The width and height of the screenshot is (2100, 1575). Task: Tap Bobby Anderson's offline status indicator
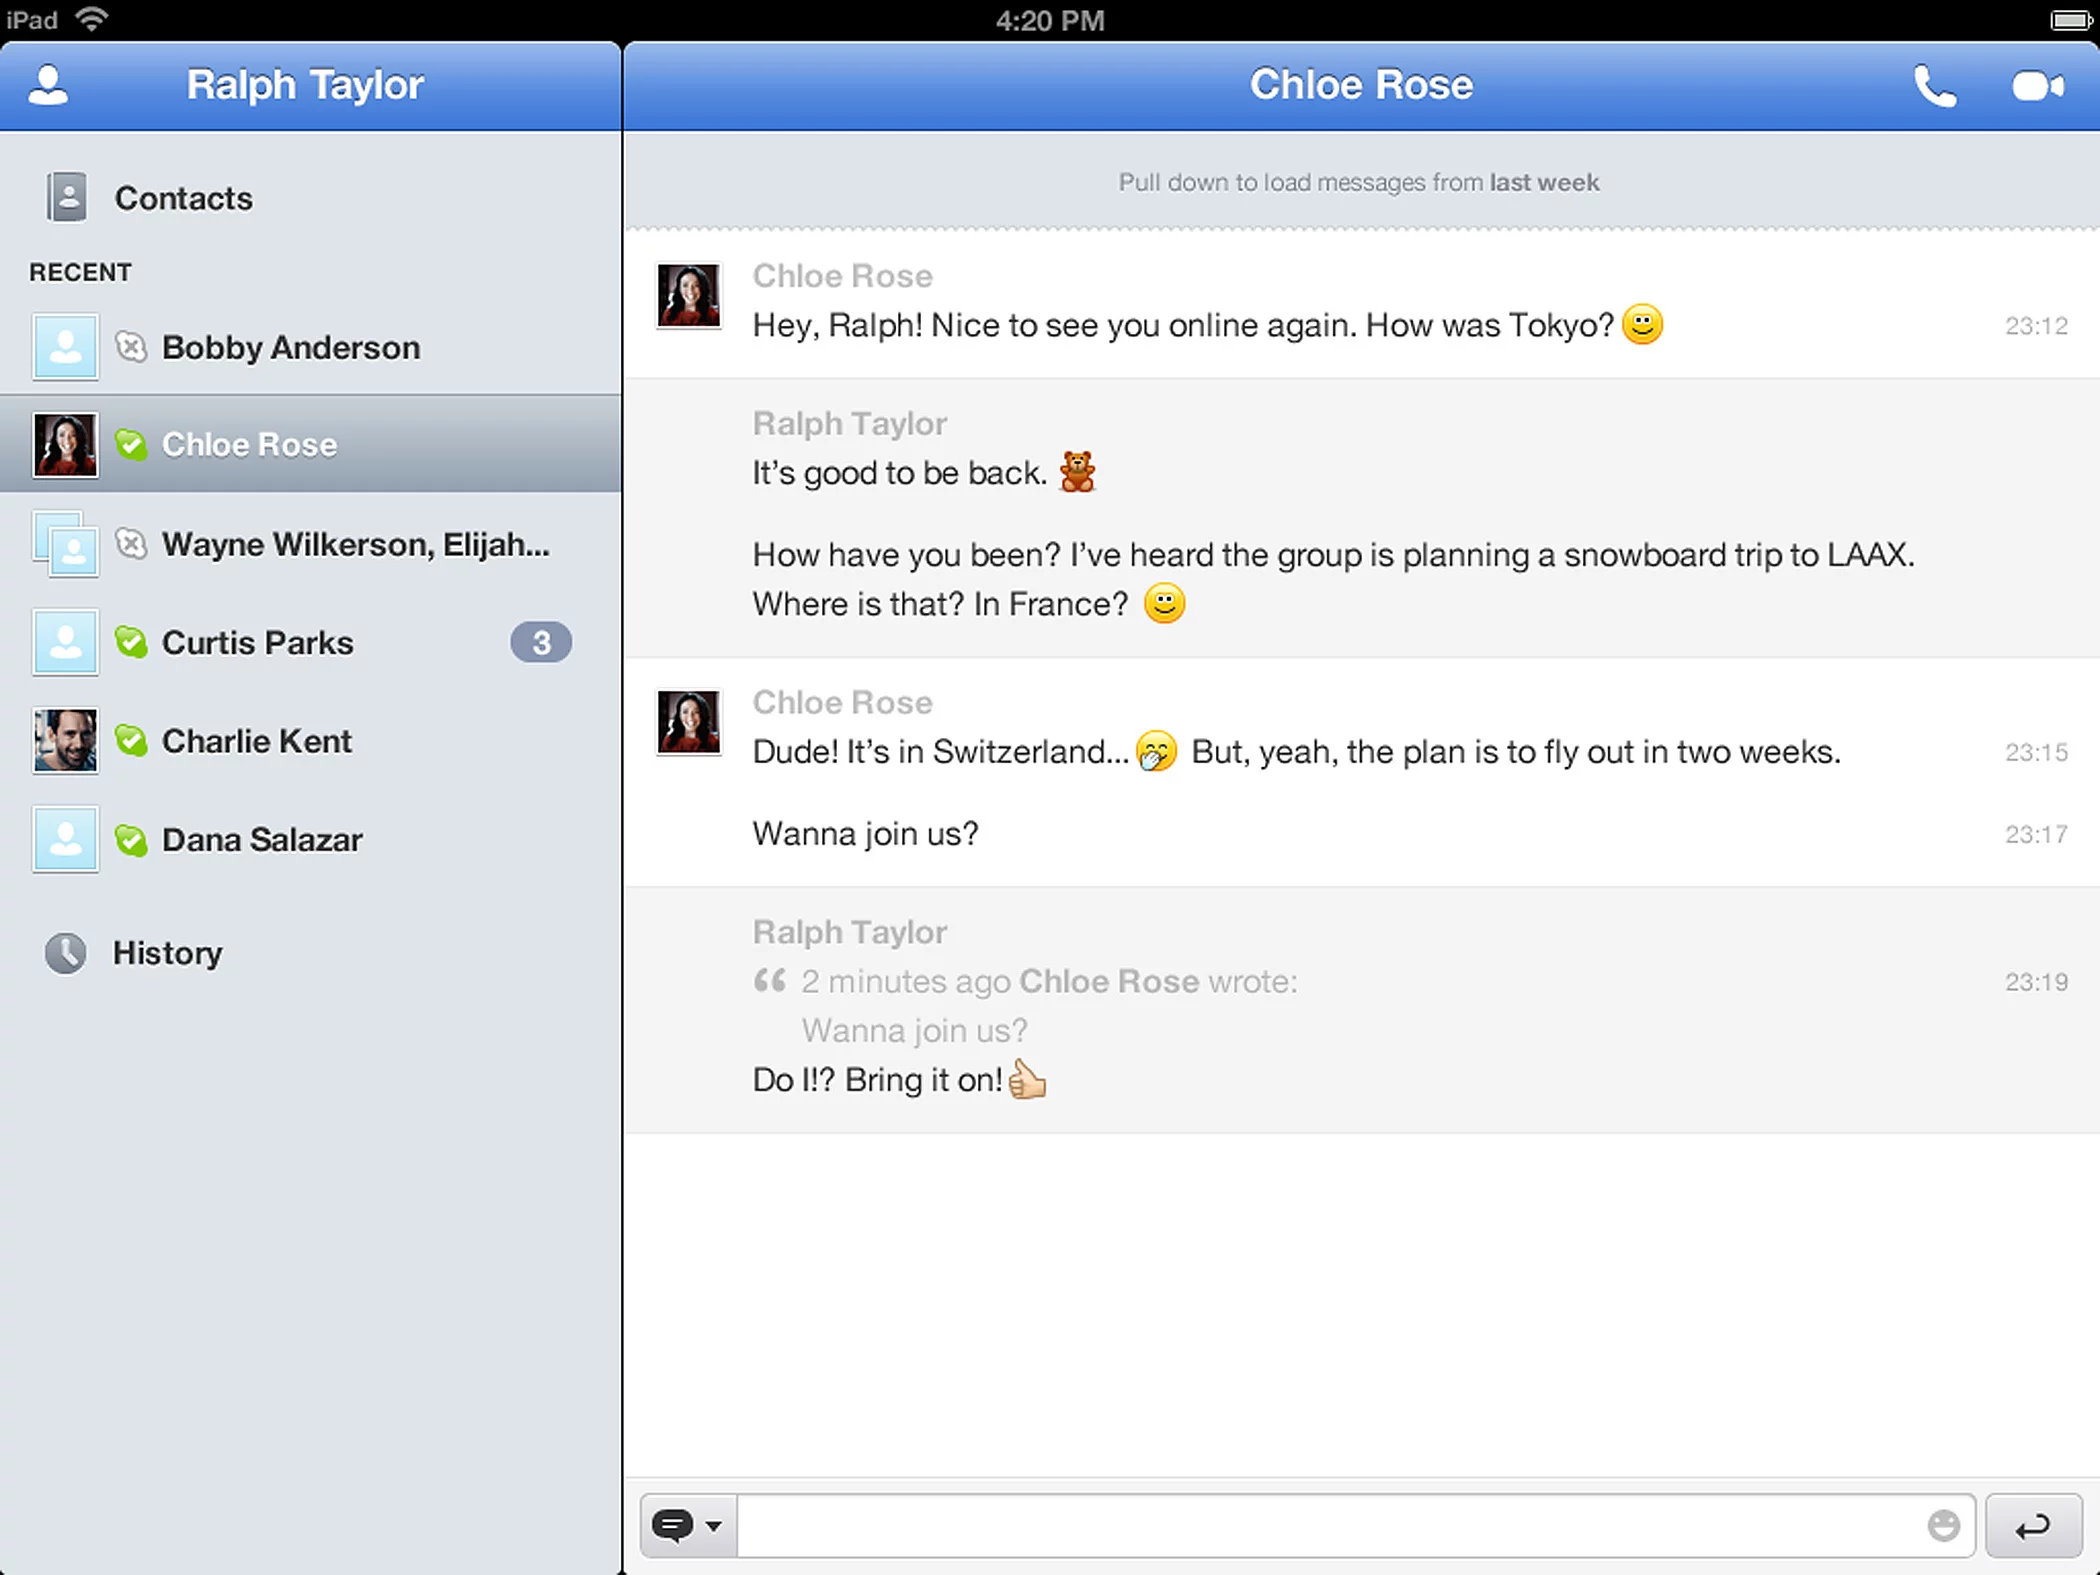click(x=133, y=347)
